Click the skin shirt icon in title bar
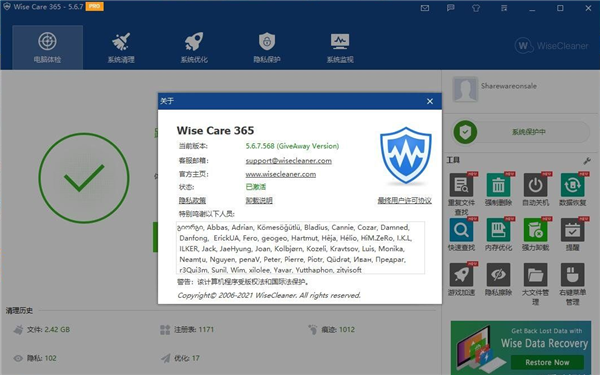 (476, 8)
